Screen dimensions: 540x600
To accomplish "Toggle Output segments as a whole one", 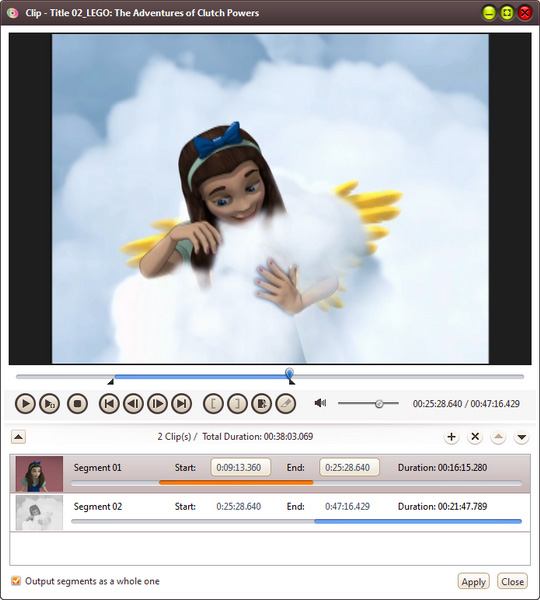I will (x=16, y=581).
